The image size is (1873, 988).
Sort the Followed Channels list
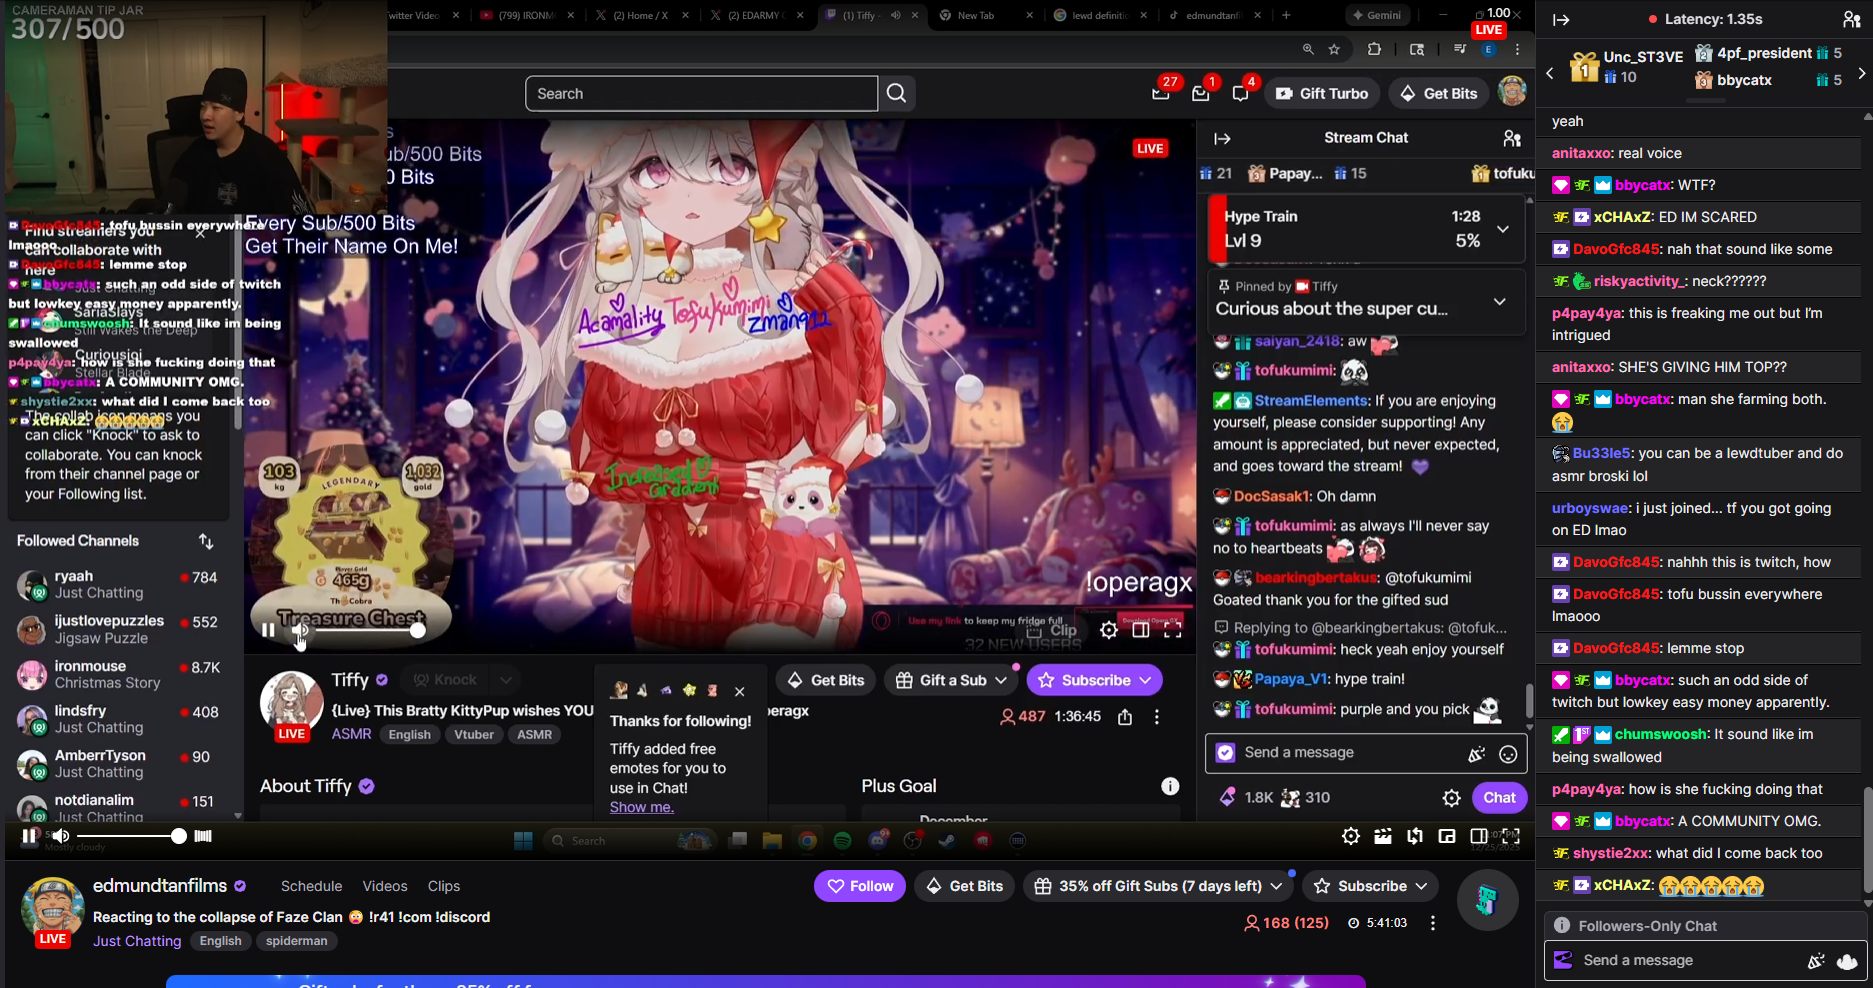206,541
